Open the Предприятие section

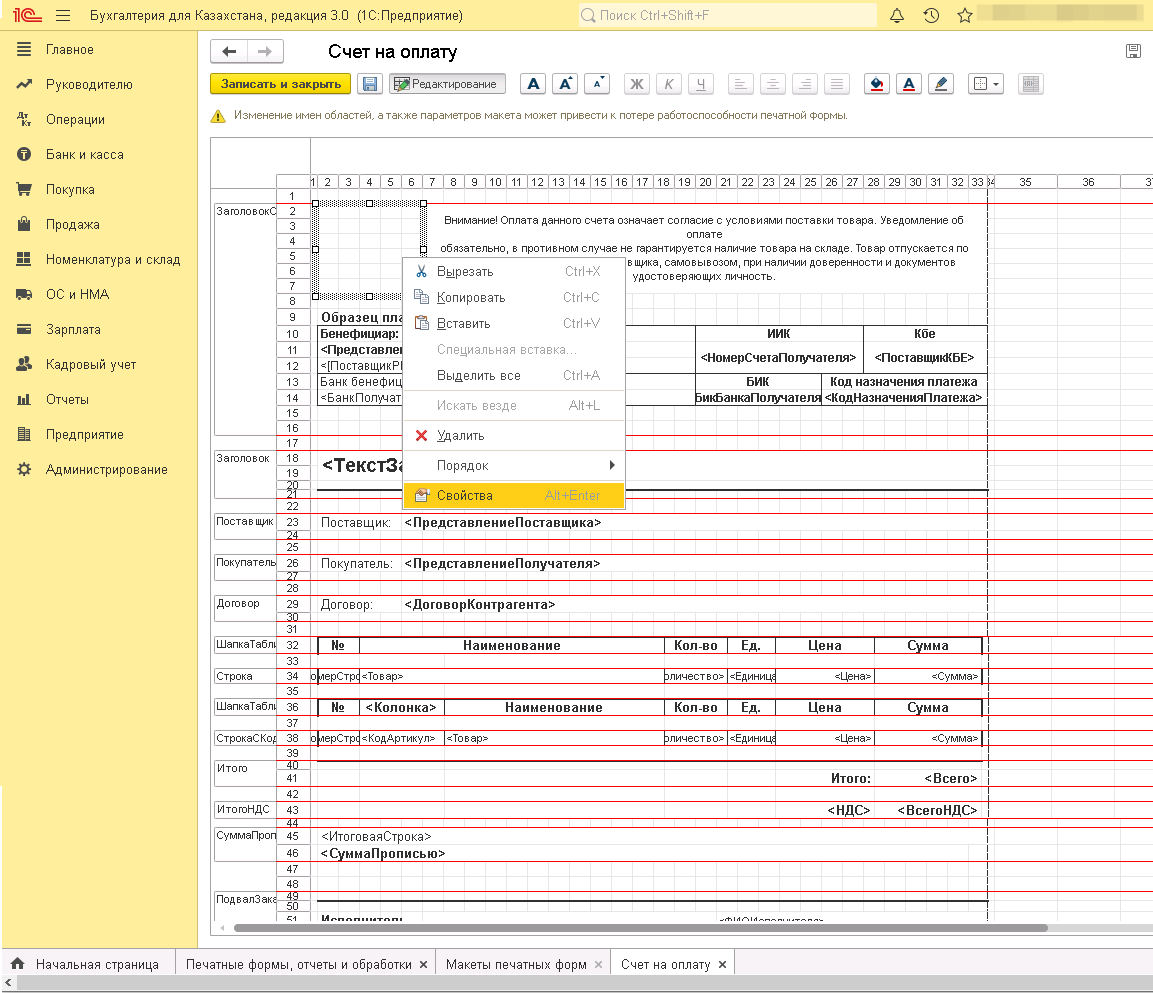pos(99,435)
